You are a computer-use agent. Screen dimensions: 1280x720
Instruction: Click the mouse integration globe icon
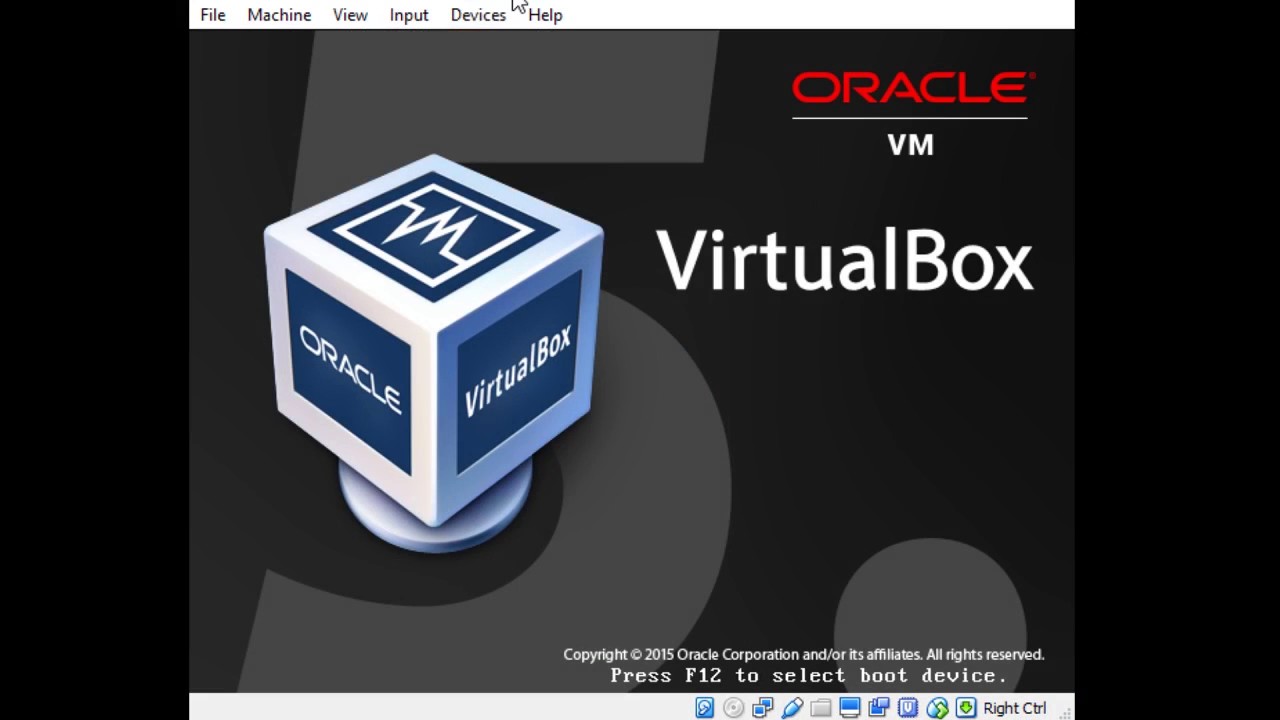tap(937, 708)
